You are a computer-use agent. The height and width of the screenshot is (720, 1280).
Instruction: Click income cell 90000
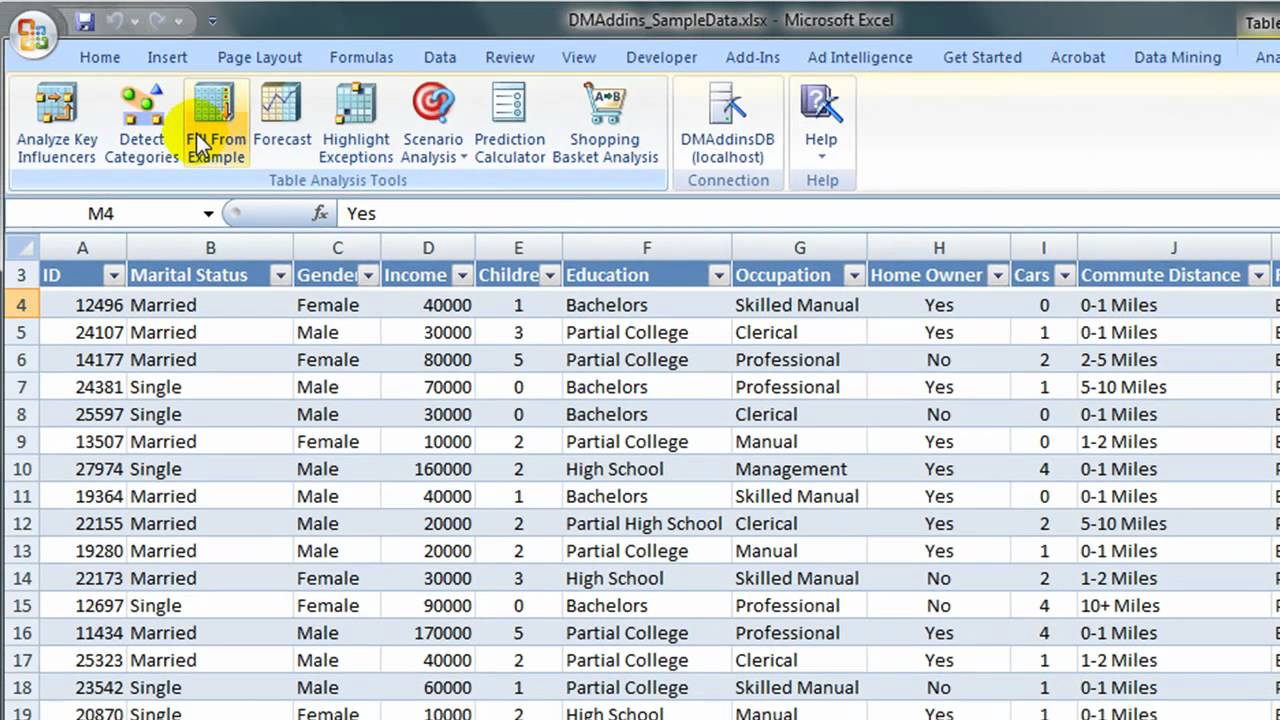[x=428, y=606]
